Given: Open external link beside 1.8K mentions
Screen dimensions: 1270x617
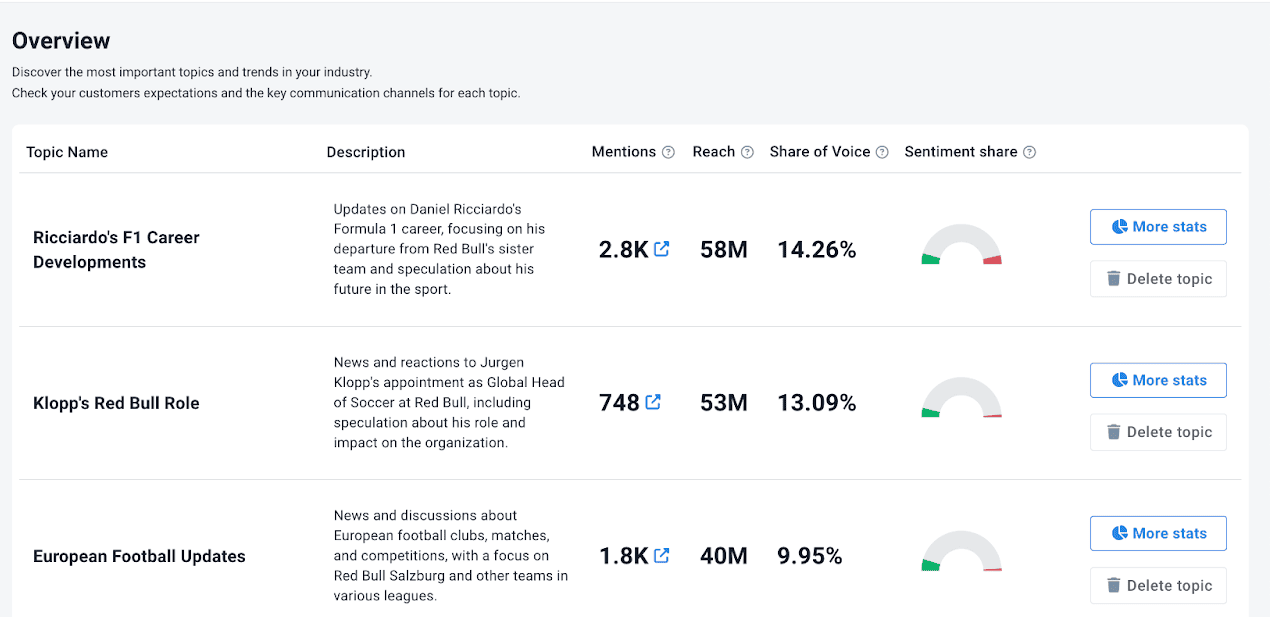Looking at the screenshot, I should (662, 555).
